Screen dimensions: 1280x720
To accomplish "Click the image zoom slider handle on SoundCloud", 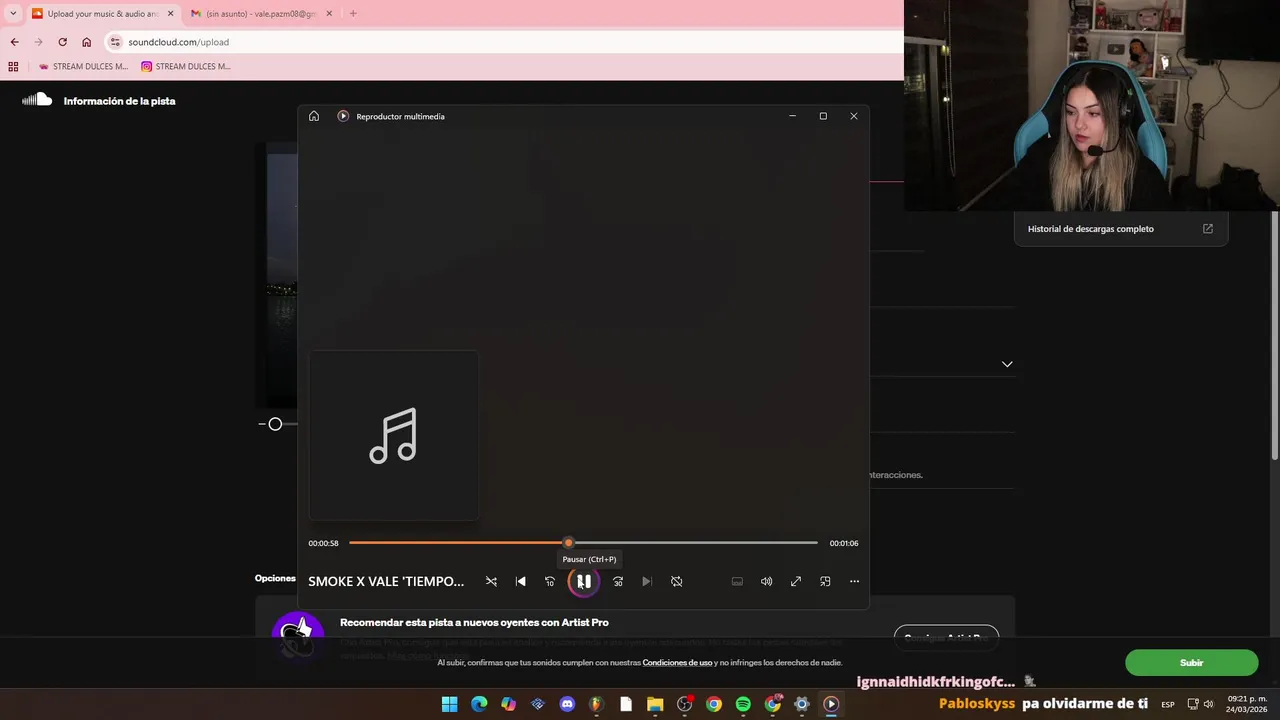I will pos(275,424).
